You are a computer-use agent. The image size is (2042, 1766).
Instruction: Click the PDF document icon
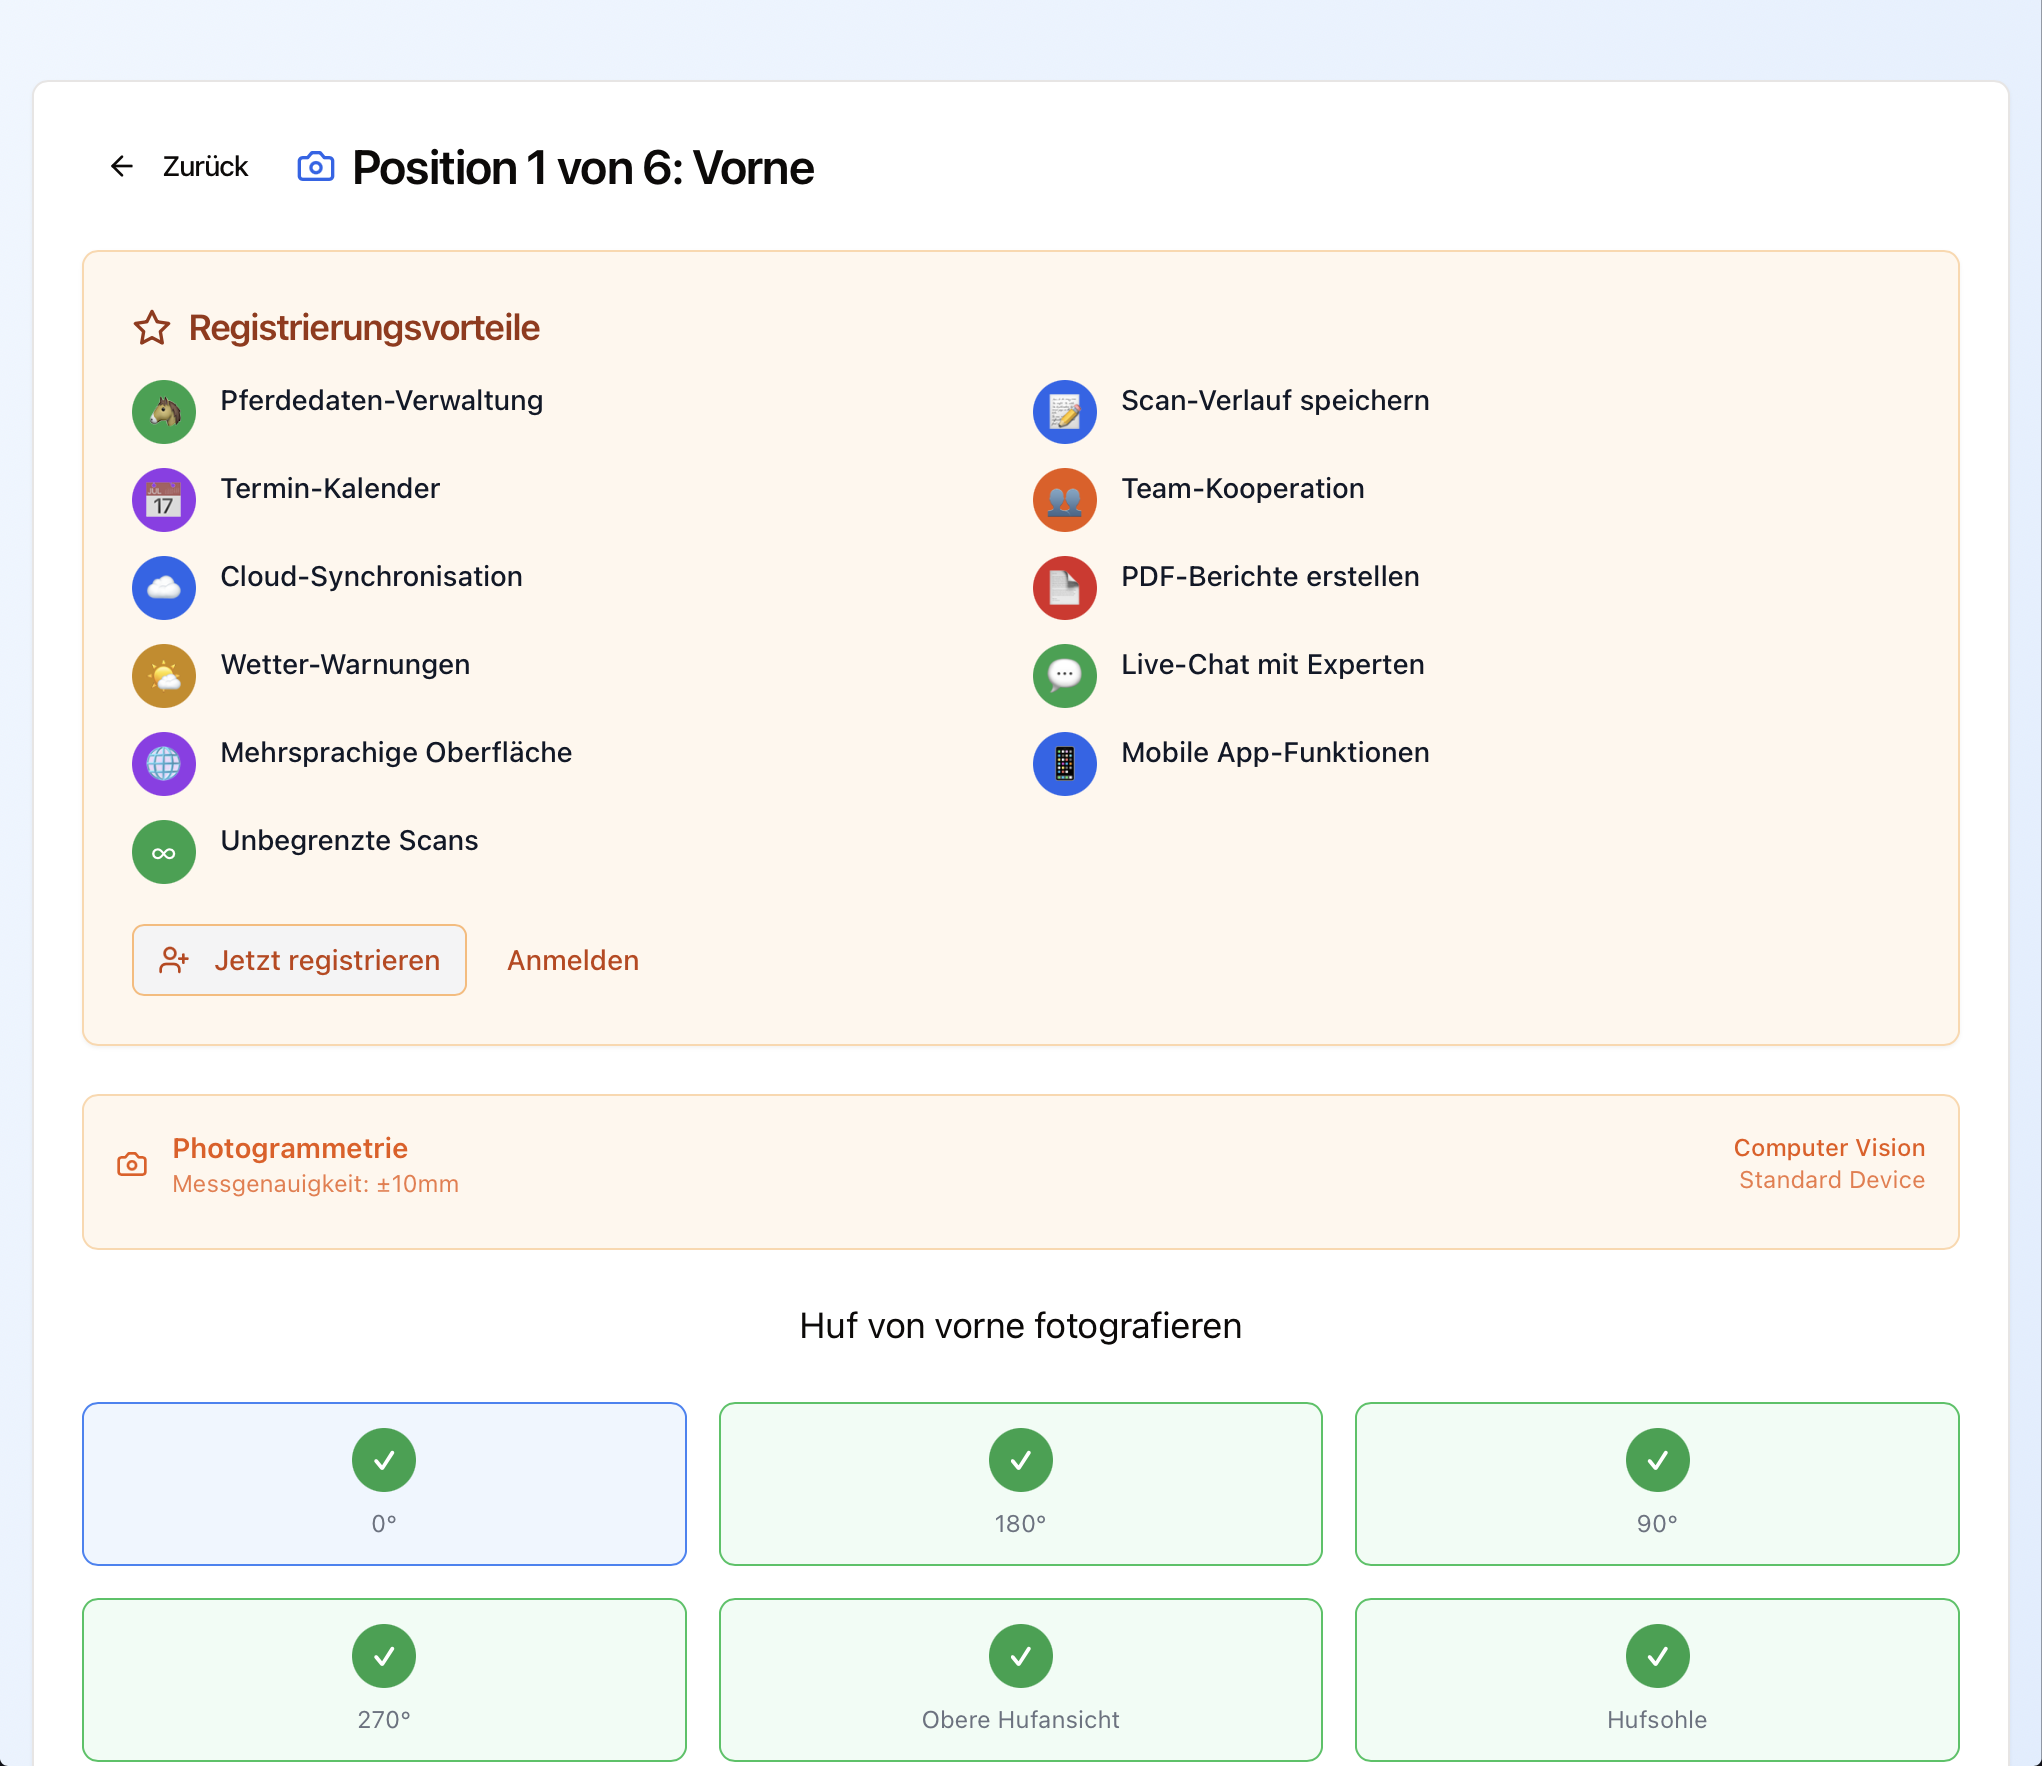pos(1064,588)
